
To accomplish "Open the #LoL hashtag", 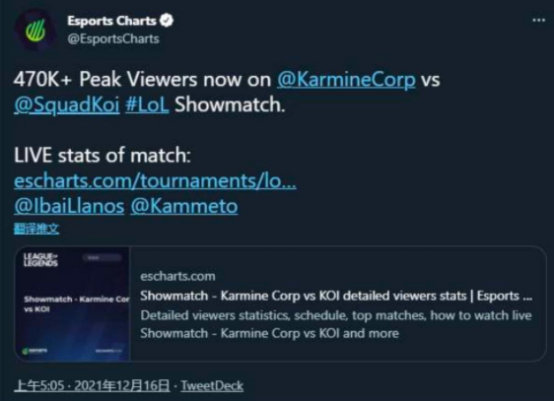I will pos(147,105).
